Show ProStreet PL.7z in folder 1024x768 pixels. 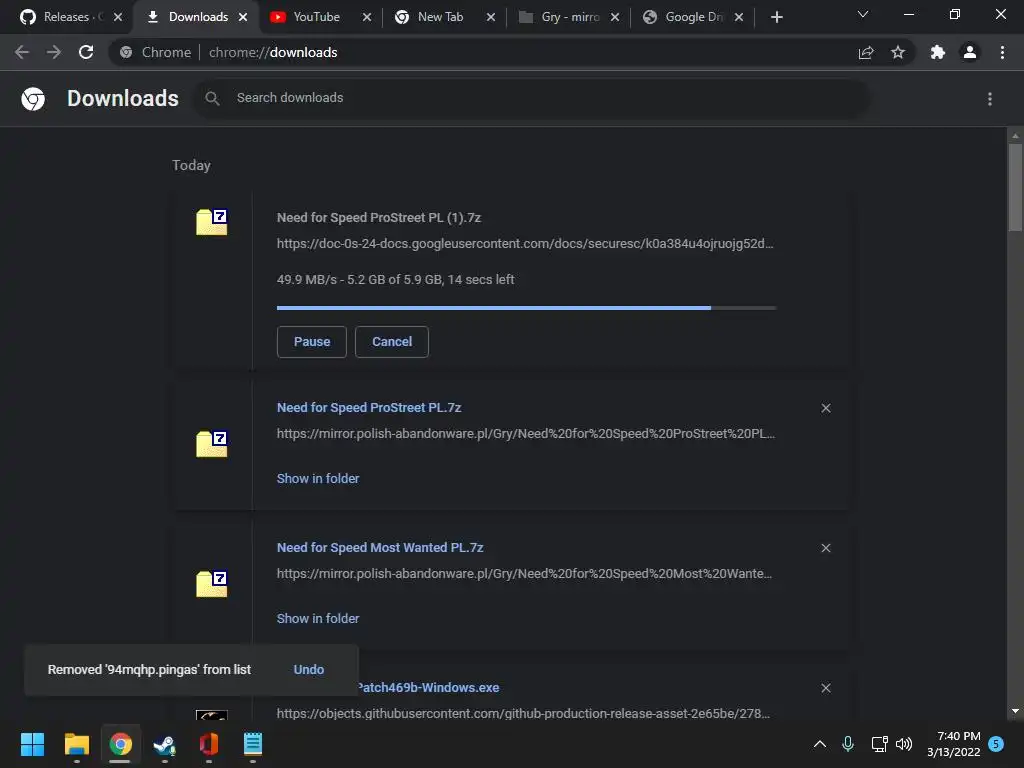[x=318, y=479]
